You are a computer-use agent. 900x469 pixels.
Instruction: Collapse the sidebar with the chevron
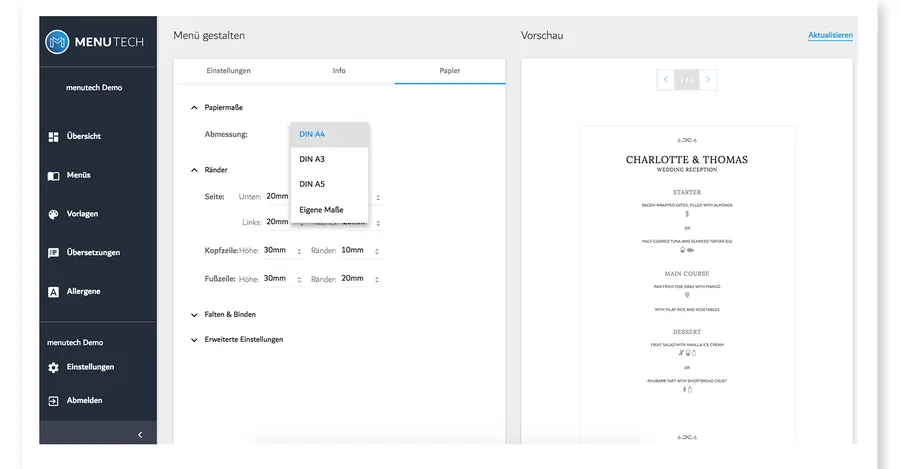pos(139,434)
